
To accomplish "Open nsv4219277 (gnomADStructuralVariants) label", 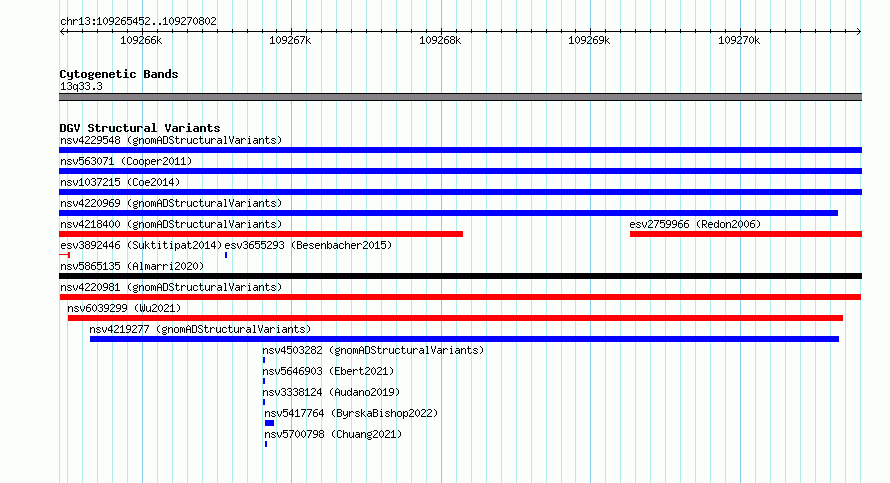I will [200, 329].
